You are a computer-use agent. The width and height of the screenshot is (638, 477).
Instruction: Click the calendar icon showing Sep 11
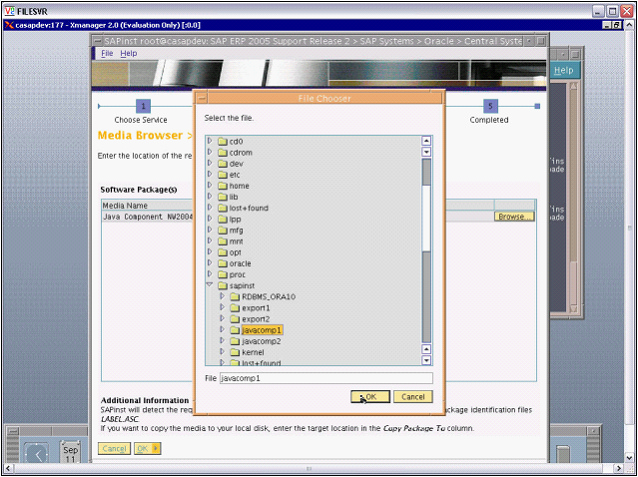tap(70, 453)
